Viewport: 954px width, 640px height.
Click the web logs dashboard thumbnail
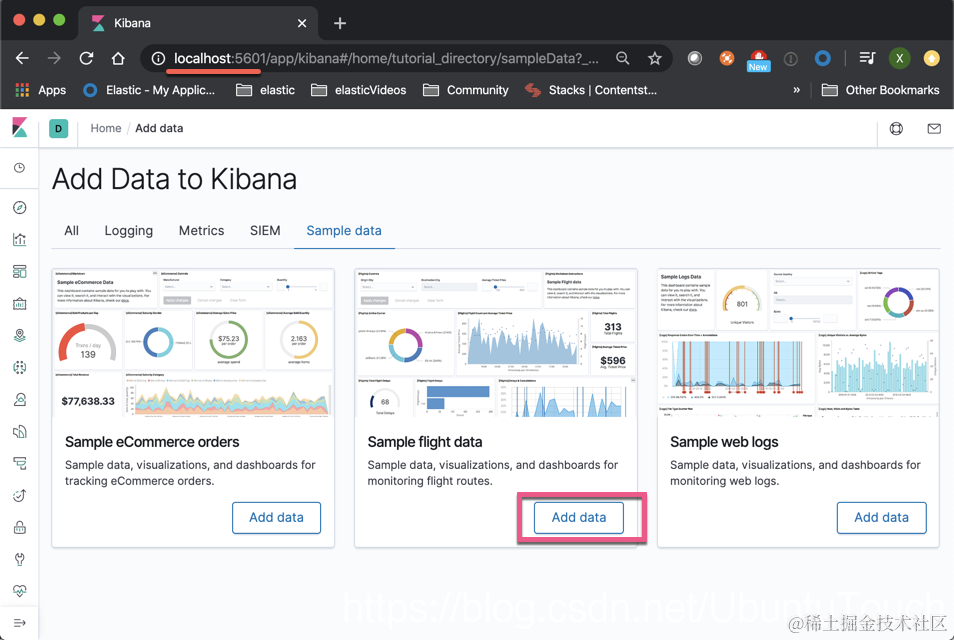click(x=798, y=343)
